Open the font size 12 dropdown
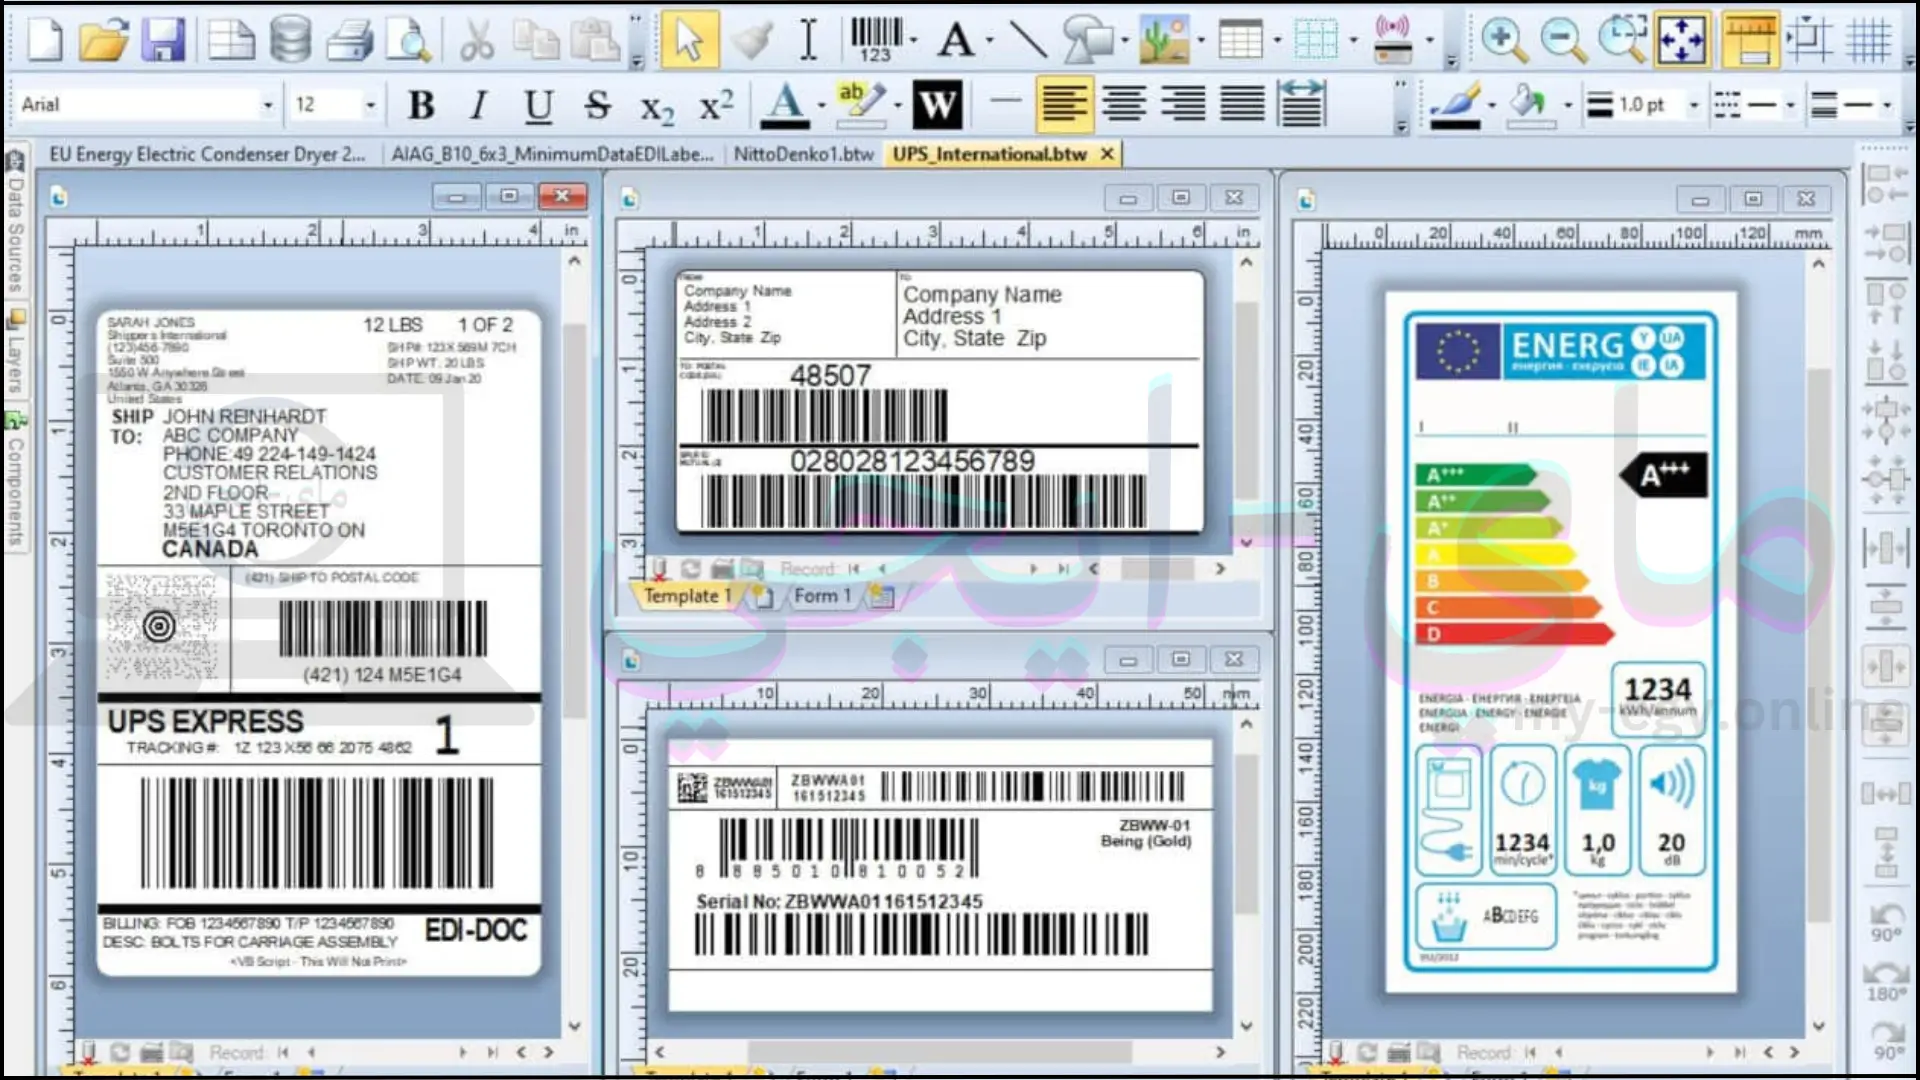This screenshot has width=1920, height=1080. point(370,105)
